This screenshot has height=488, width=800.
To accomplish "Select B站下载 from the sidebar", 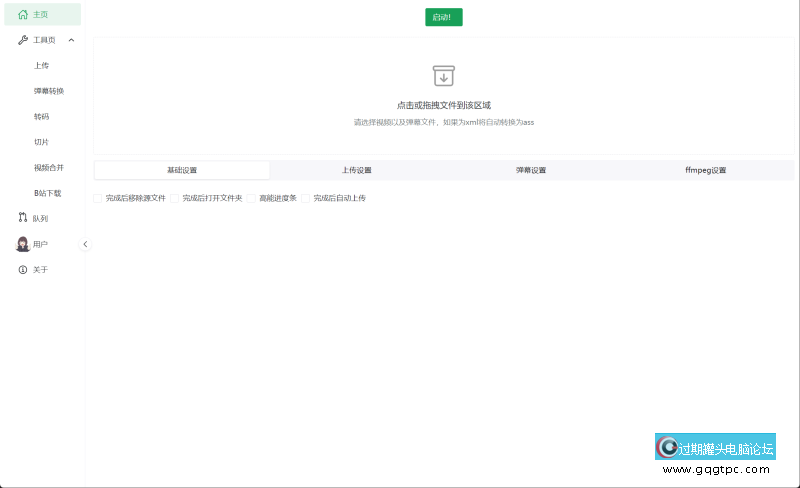I will tap(48, 193).
